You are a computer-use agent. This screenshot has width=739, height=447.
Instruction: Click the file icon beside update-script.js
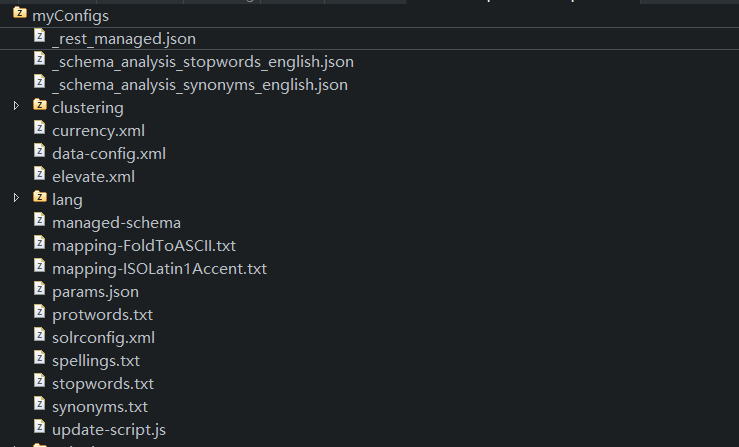[40, 427]
